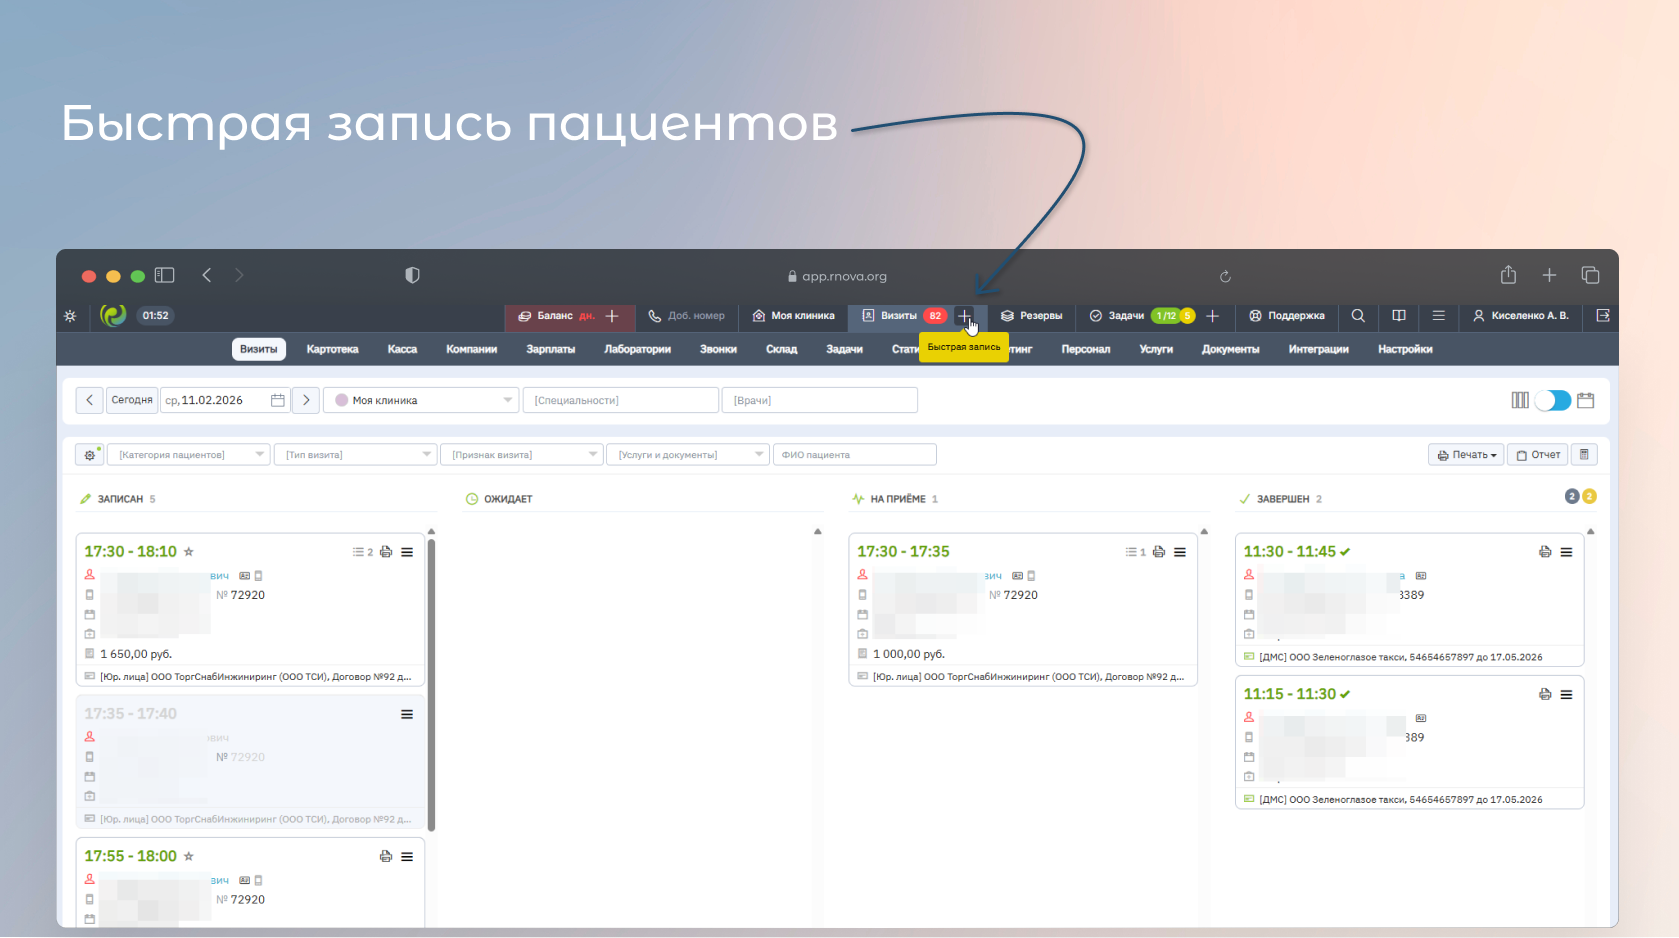The width and height of the screenshot is (1679, 938).
Task: Click the calendar icon in date field
Action: 278,400
